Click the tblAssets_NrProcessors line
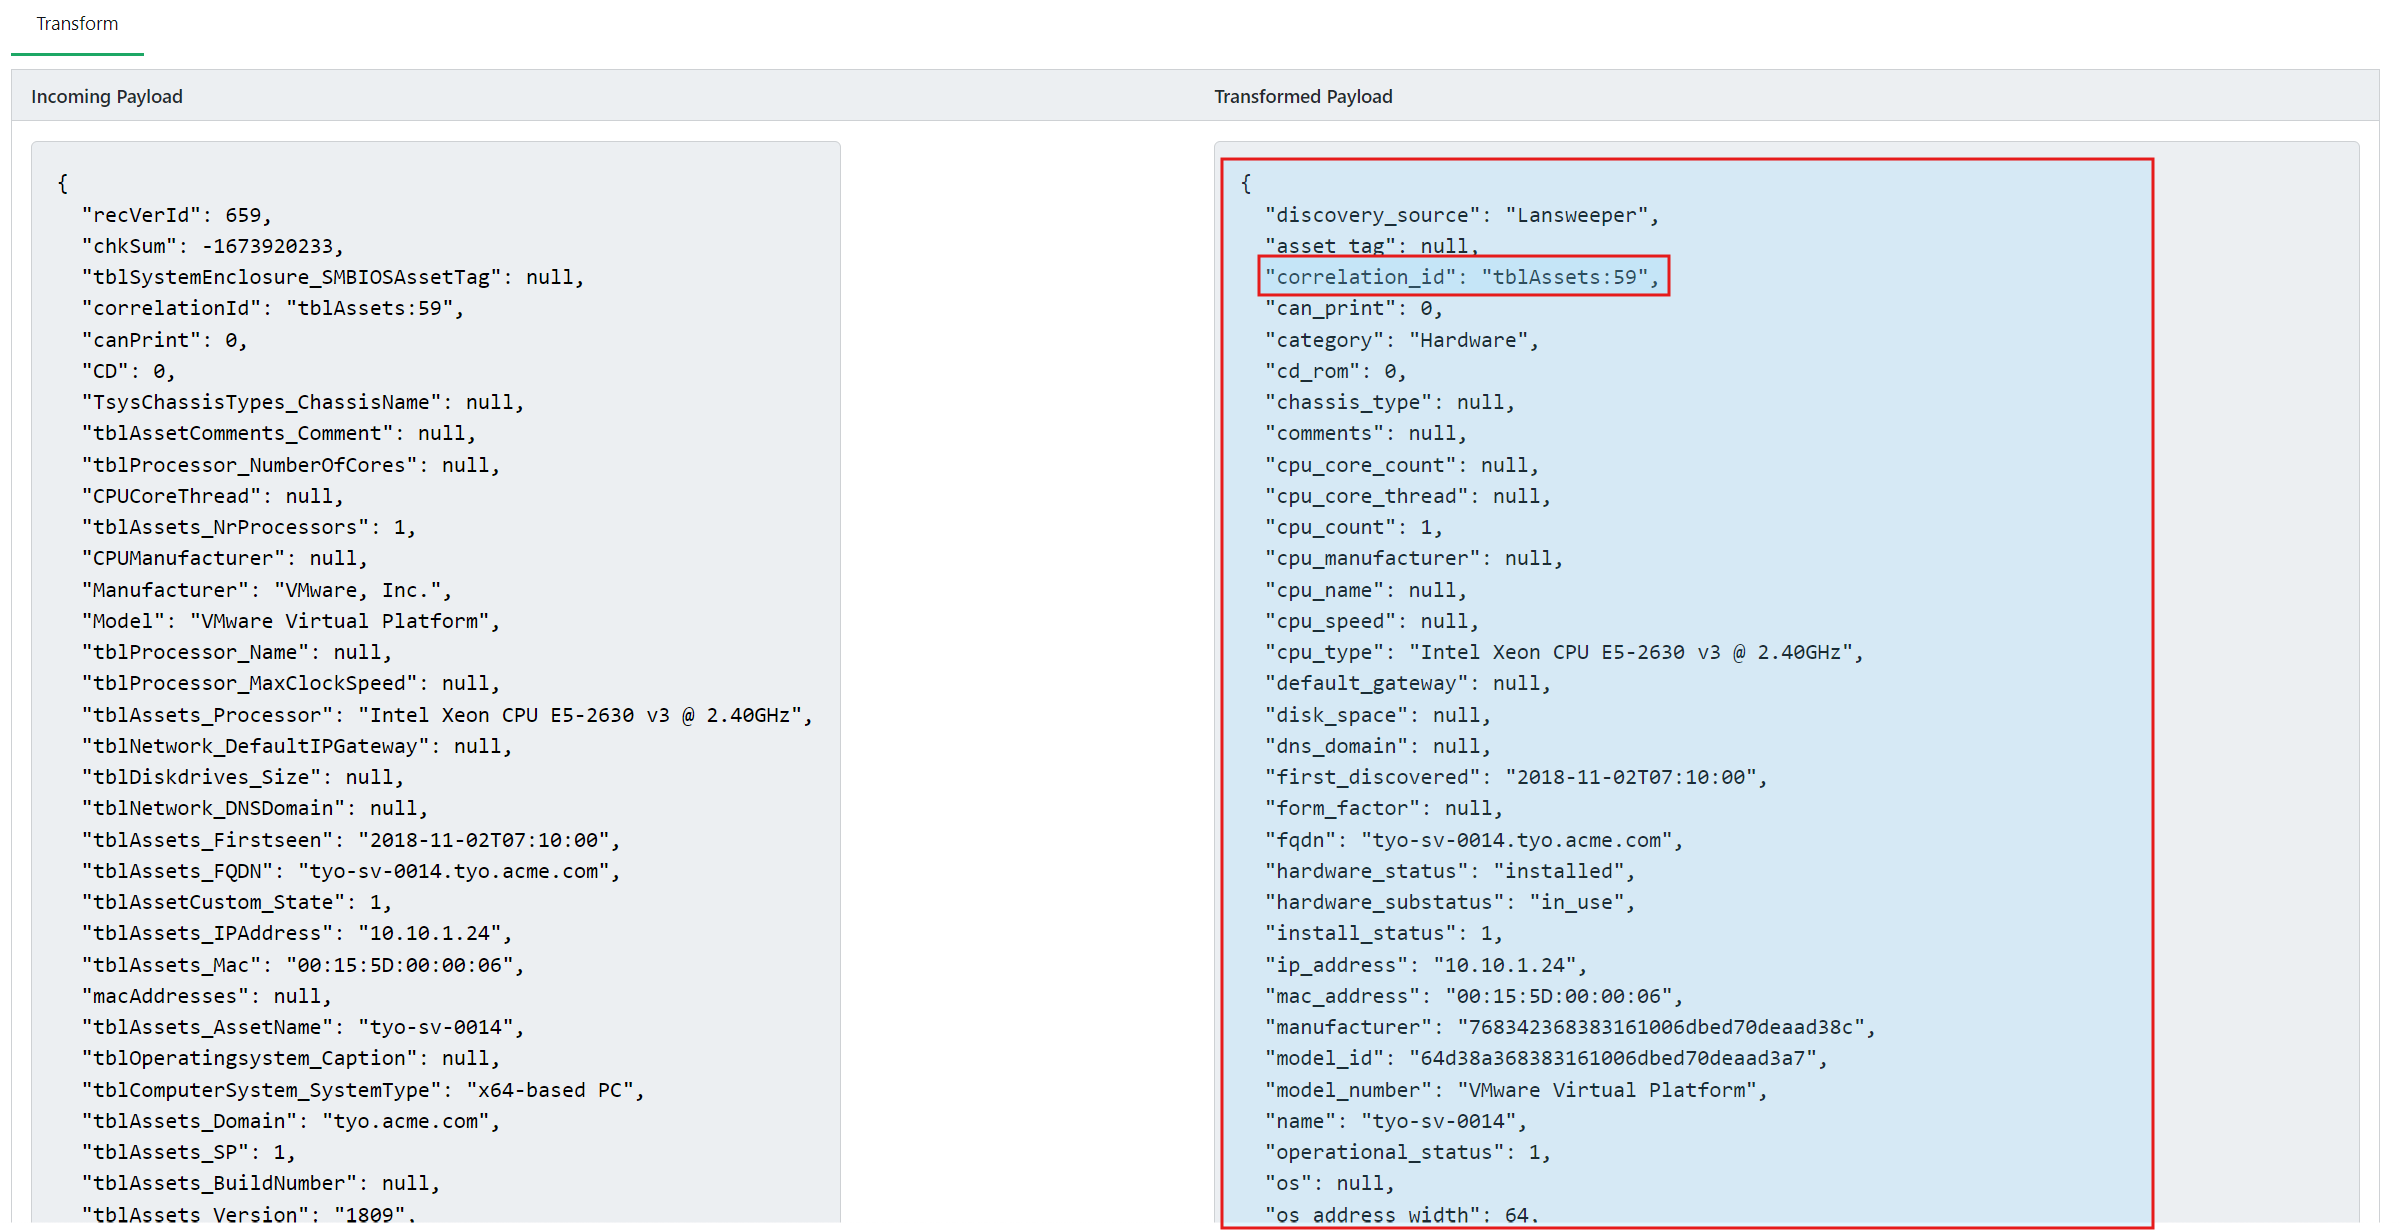The height and width of the screenshot is (1230, 2407). [x=249, y=527]
